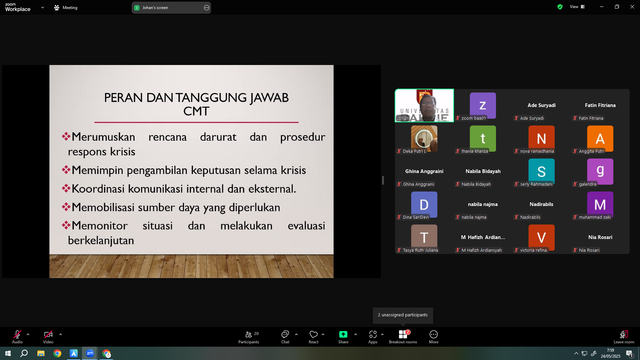
Task: Click the shared slide titled Peran dan Tanggung Jawab CMT
Action: tap(191, 171)
